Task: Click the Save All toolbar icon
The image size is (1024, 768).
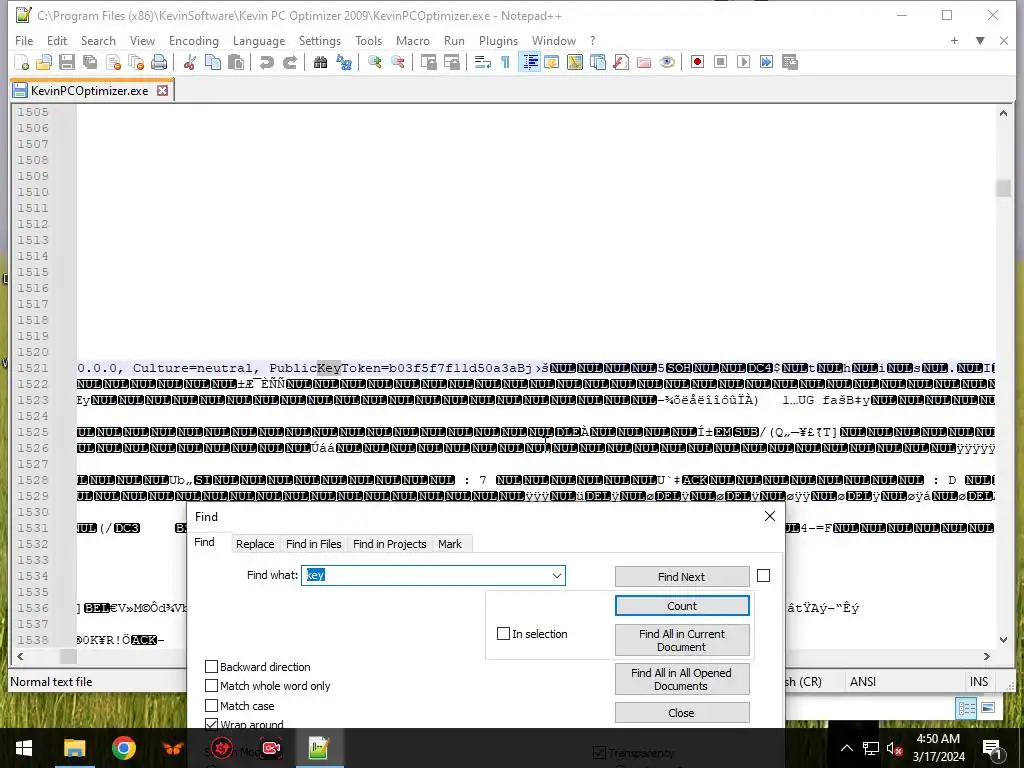Action: 90,62
